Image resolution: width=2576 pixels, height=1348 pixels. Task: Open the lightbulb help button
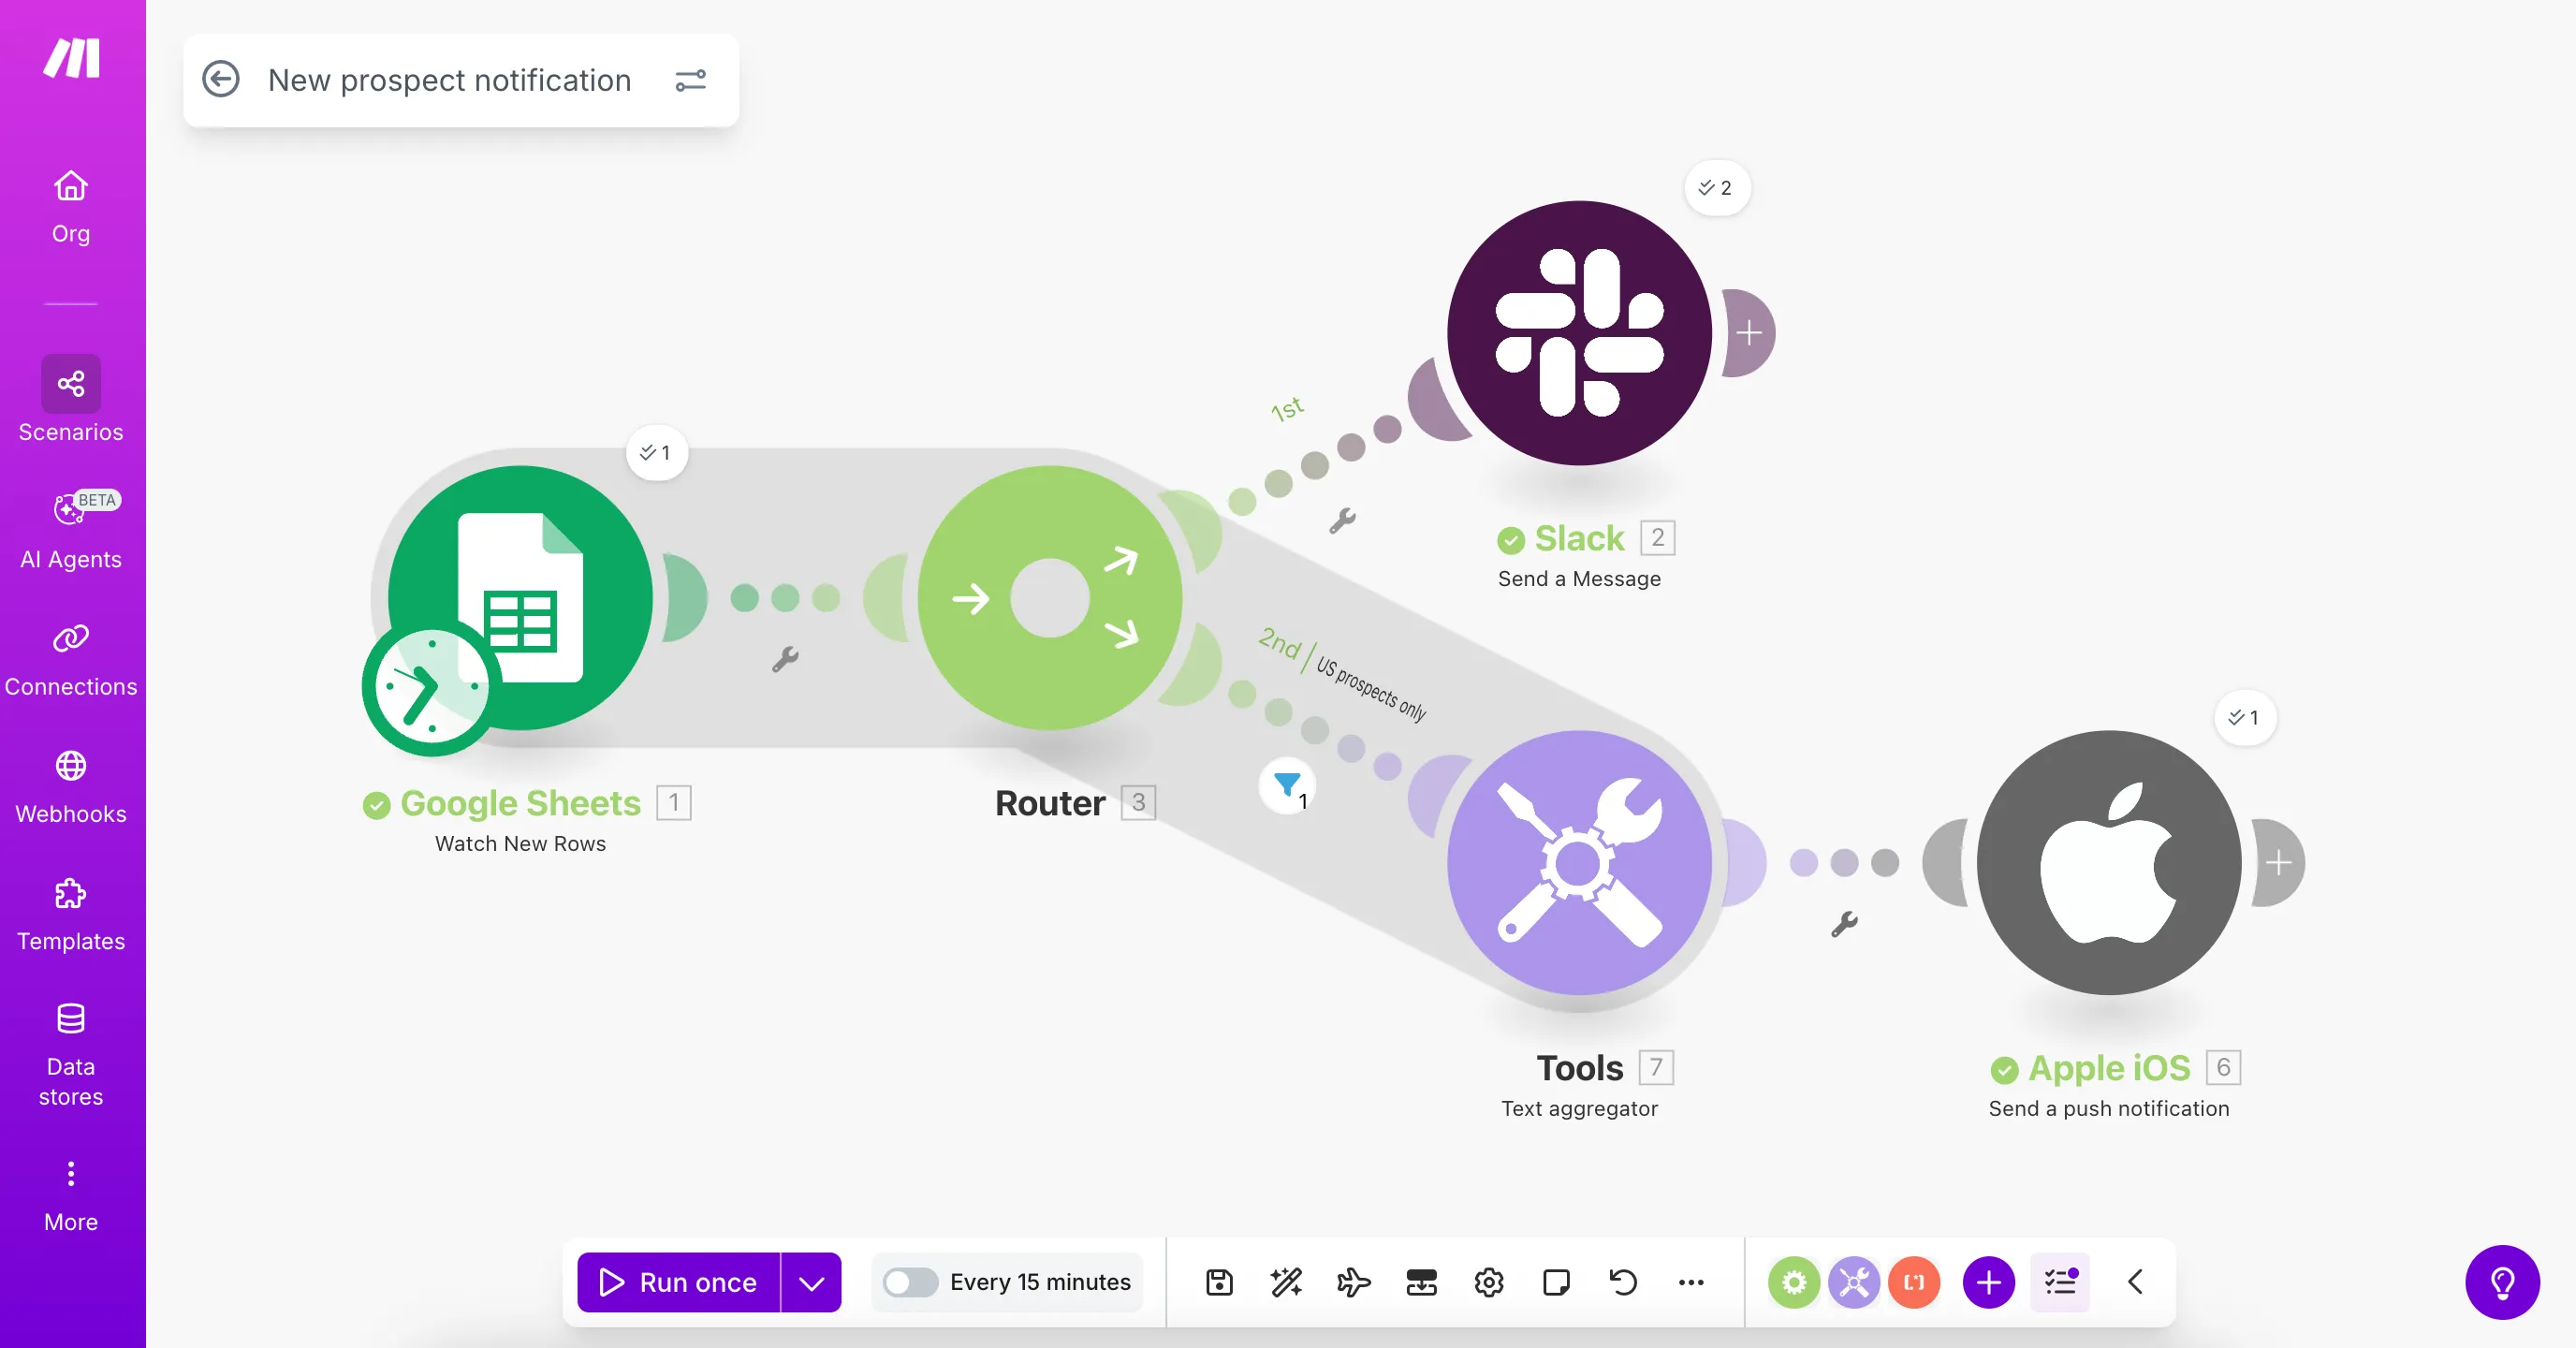point(2502,1282)
